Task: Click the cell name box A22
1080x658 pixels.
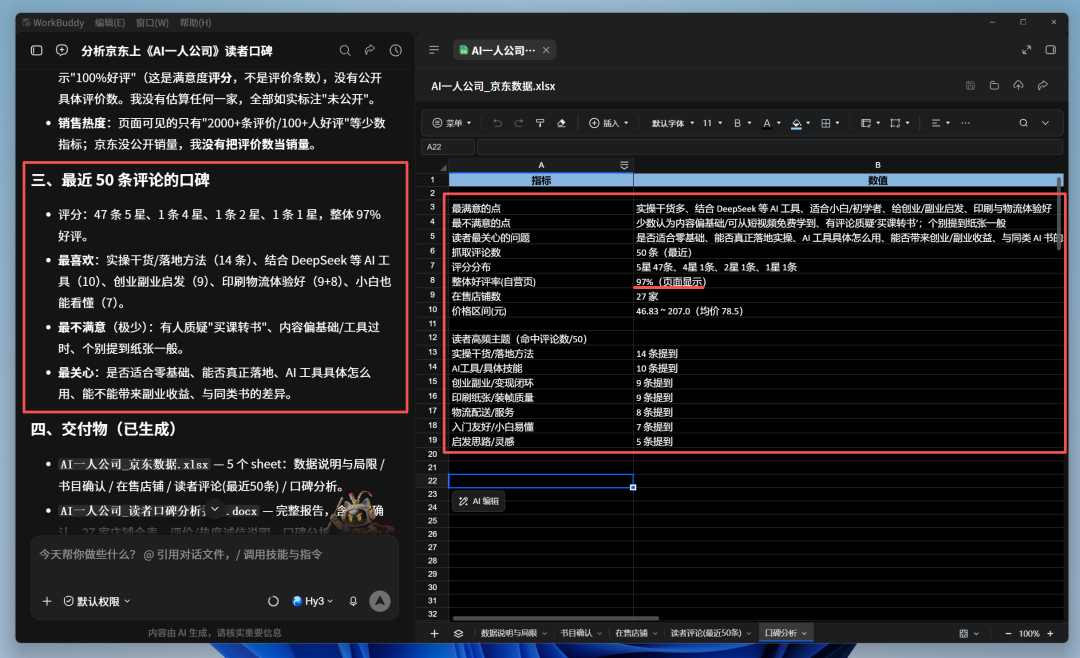Action: (448, 147)
